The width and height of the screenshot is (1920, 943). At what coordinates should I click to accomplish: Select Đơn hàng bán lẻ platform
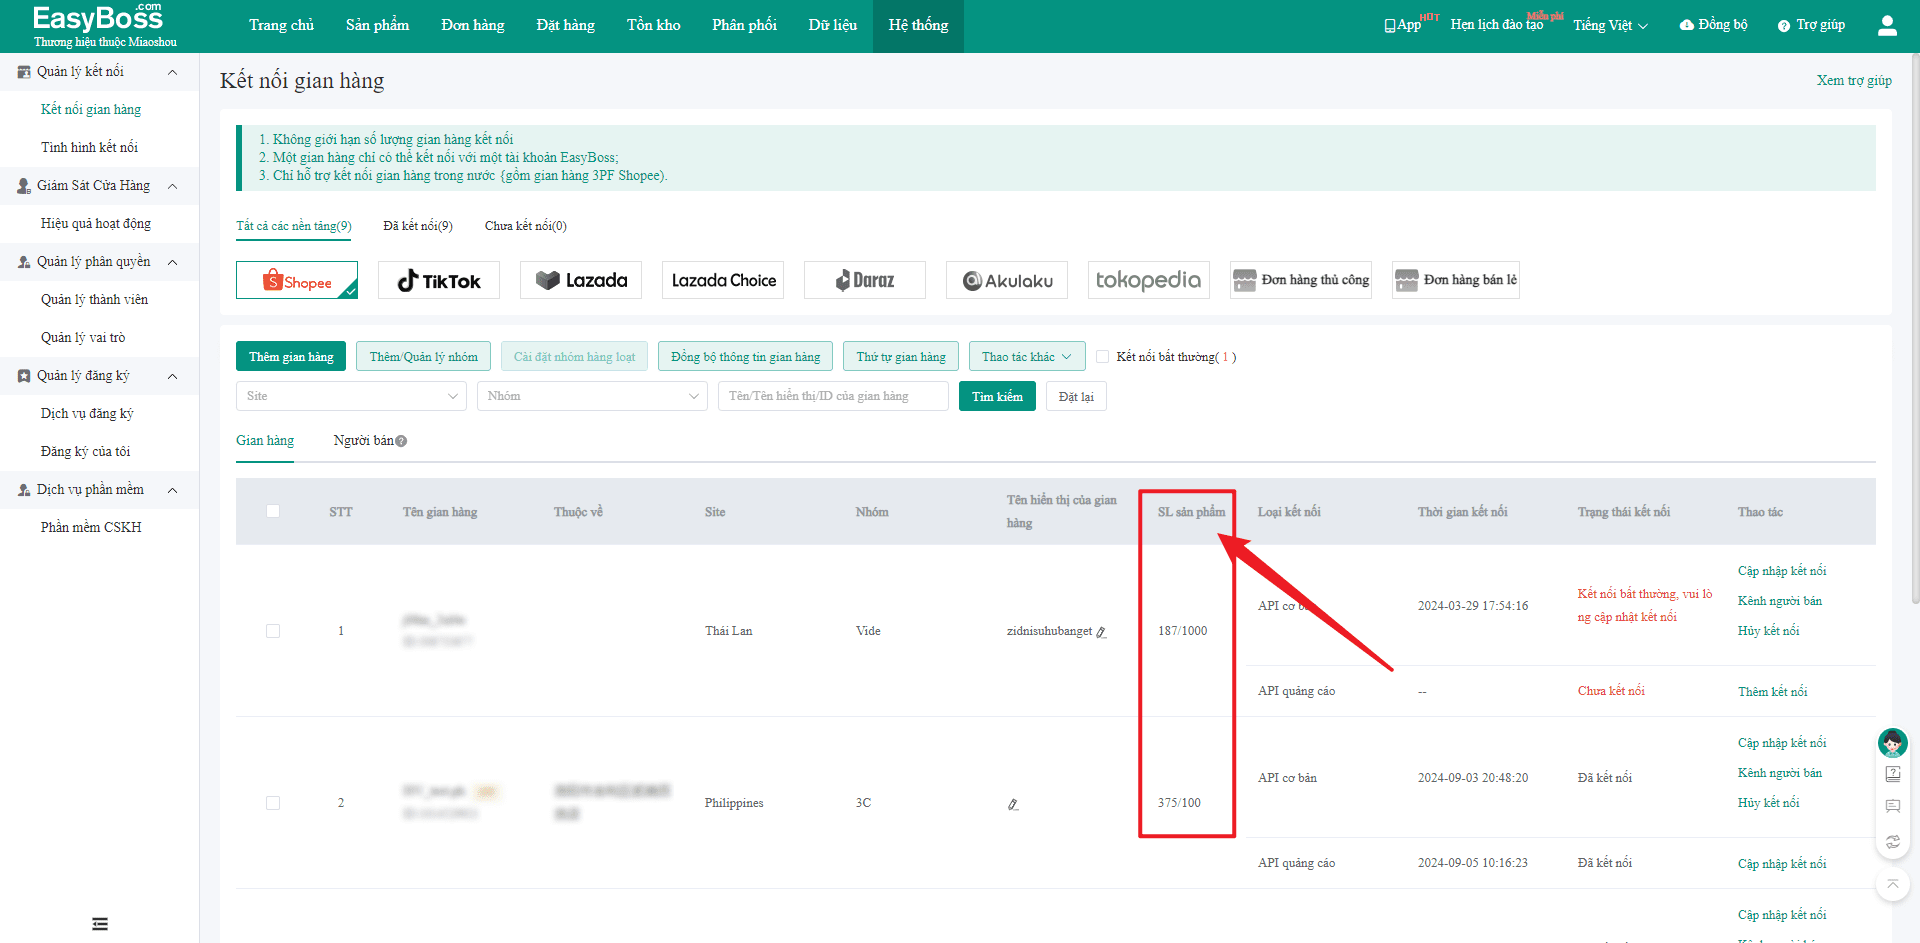point(1456,280)
